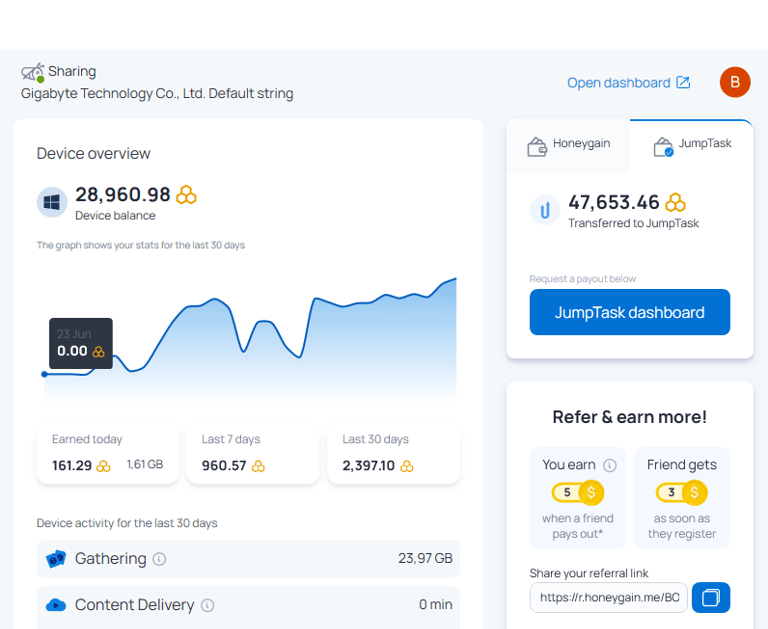Click the Transferred to JumpTask arrow icon
This screenshot has width=768, height=629.
click(x=545, y=210)
